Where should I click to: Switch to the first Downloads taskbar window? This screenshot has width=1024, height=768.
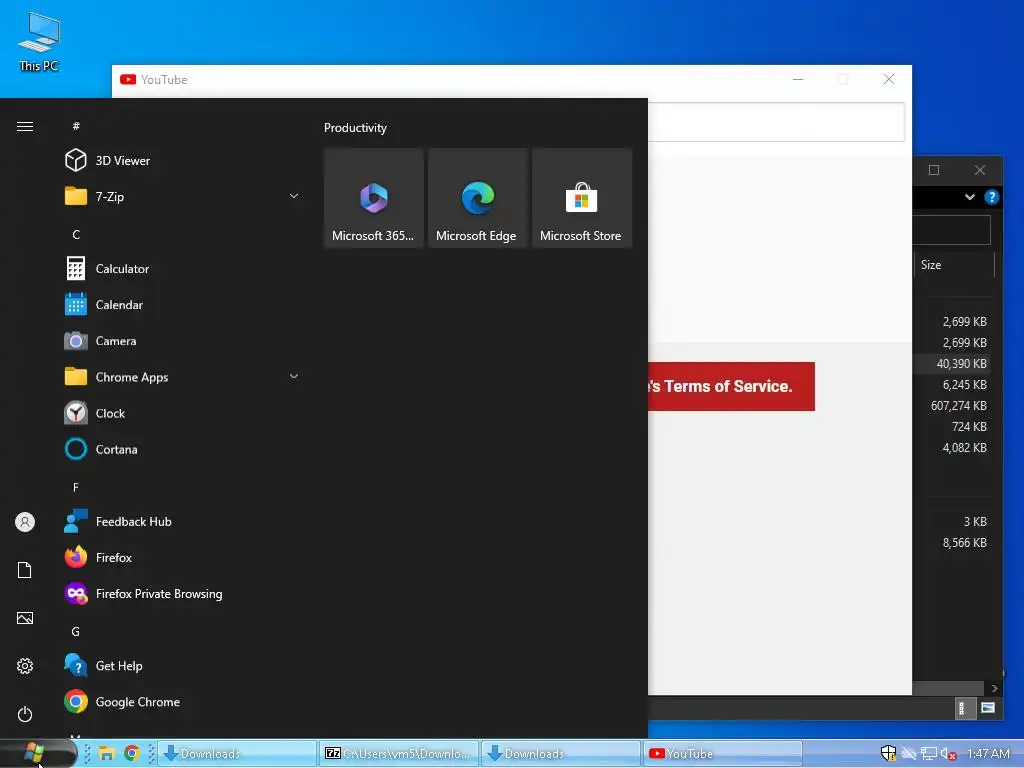(x=237, y=754)
